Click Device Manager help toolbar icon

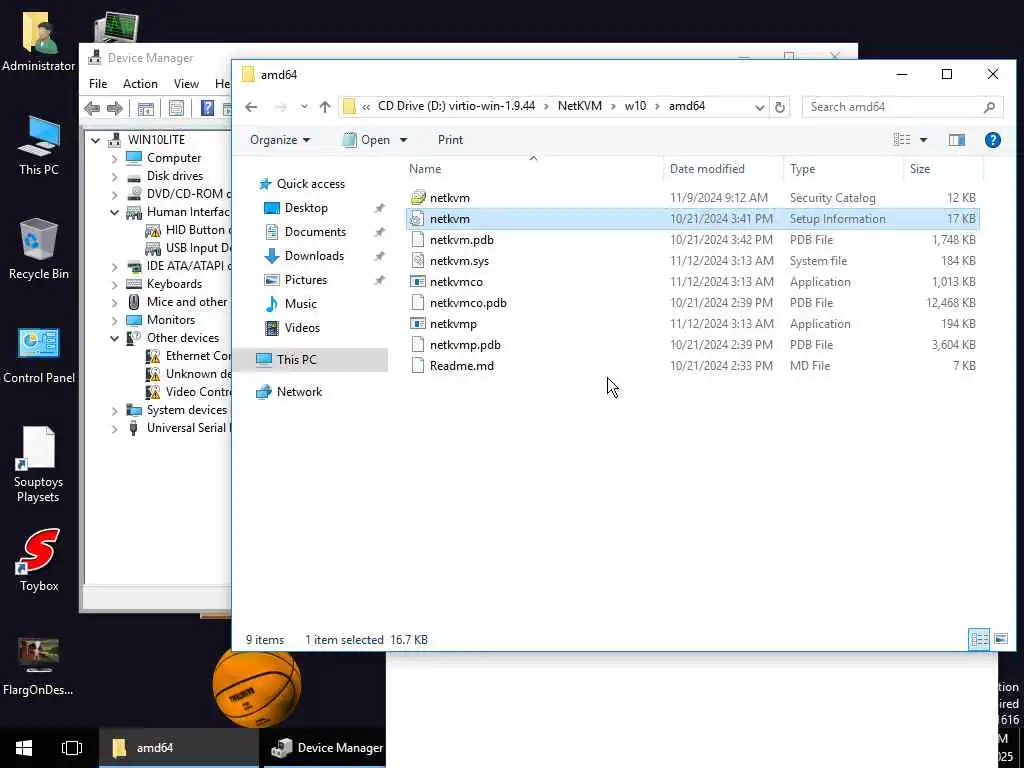207,108
